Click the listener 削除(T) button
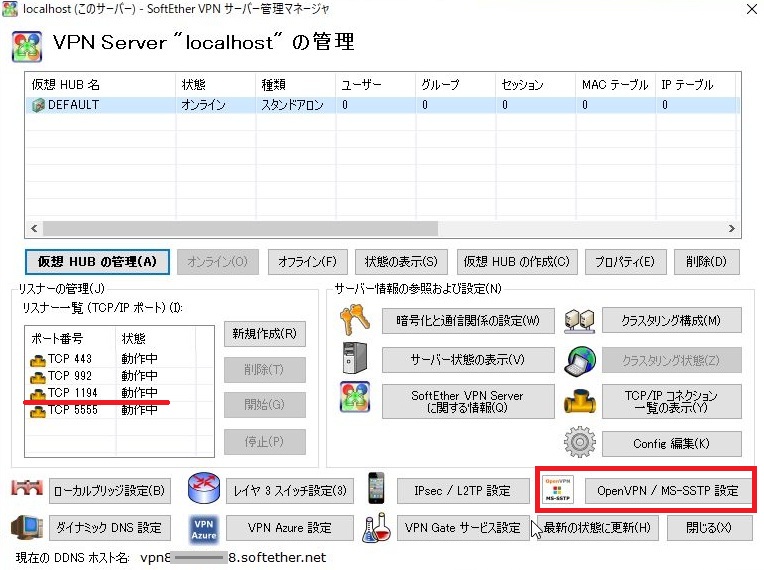This screenshot has height=570, width=764. pos(265,370)
